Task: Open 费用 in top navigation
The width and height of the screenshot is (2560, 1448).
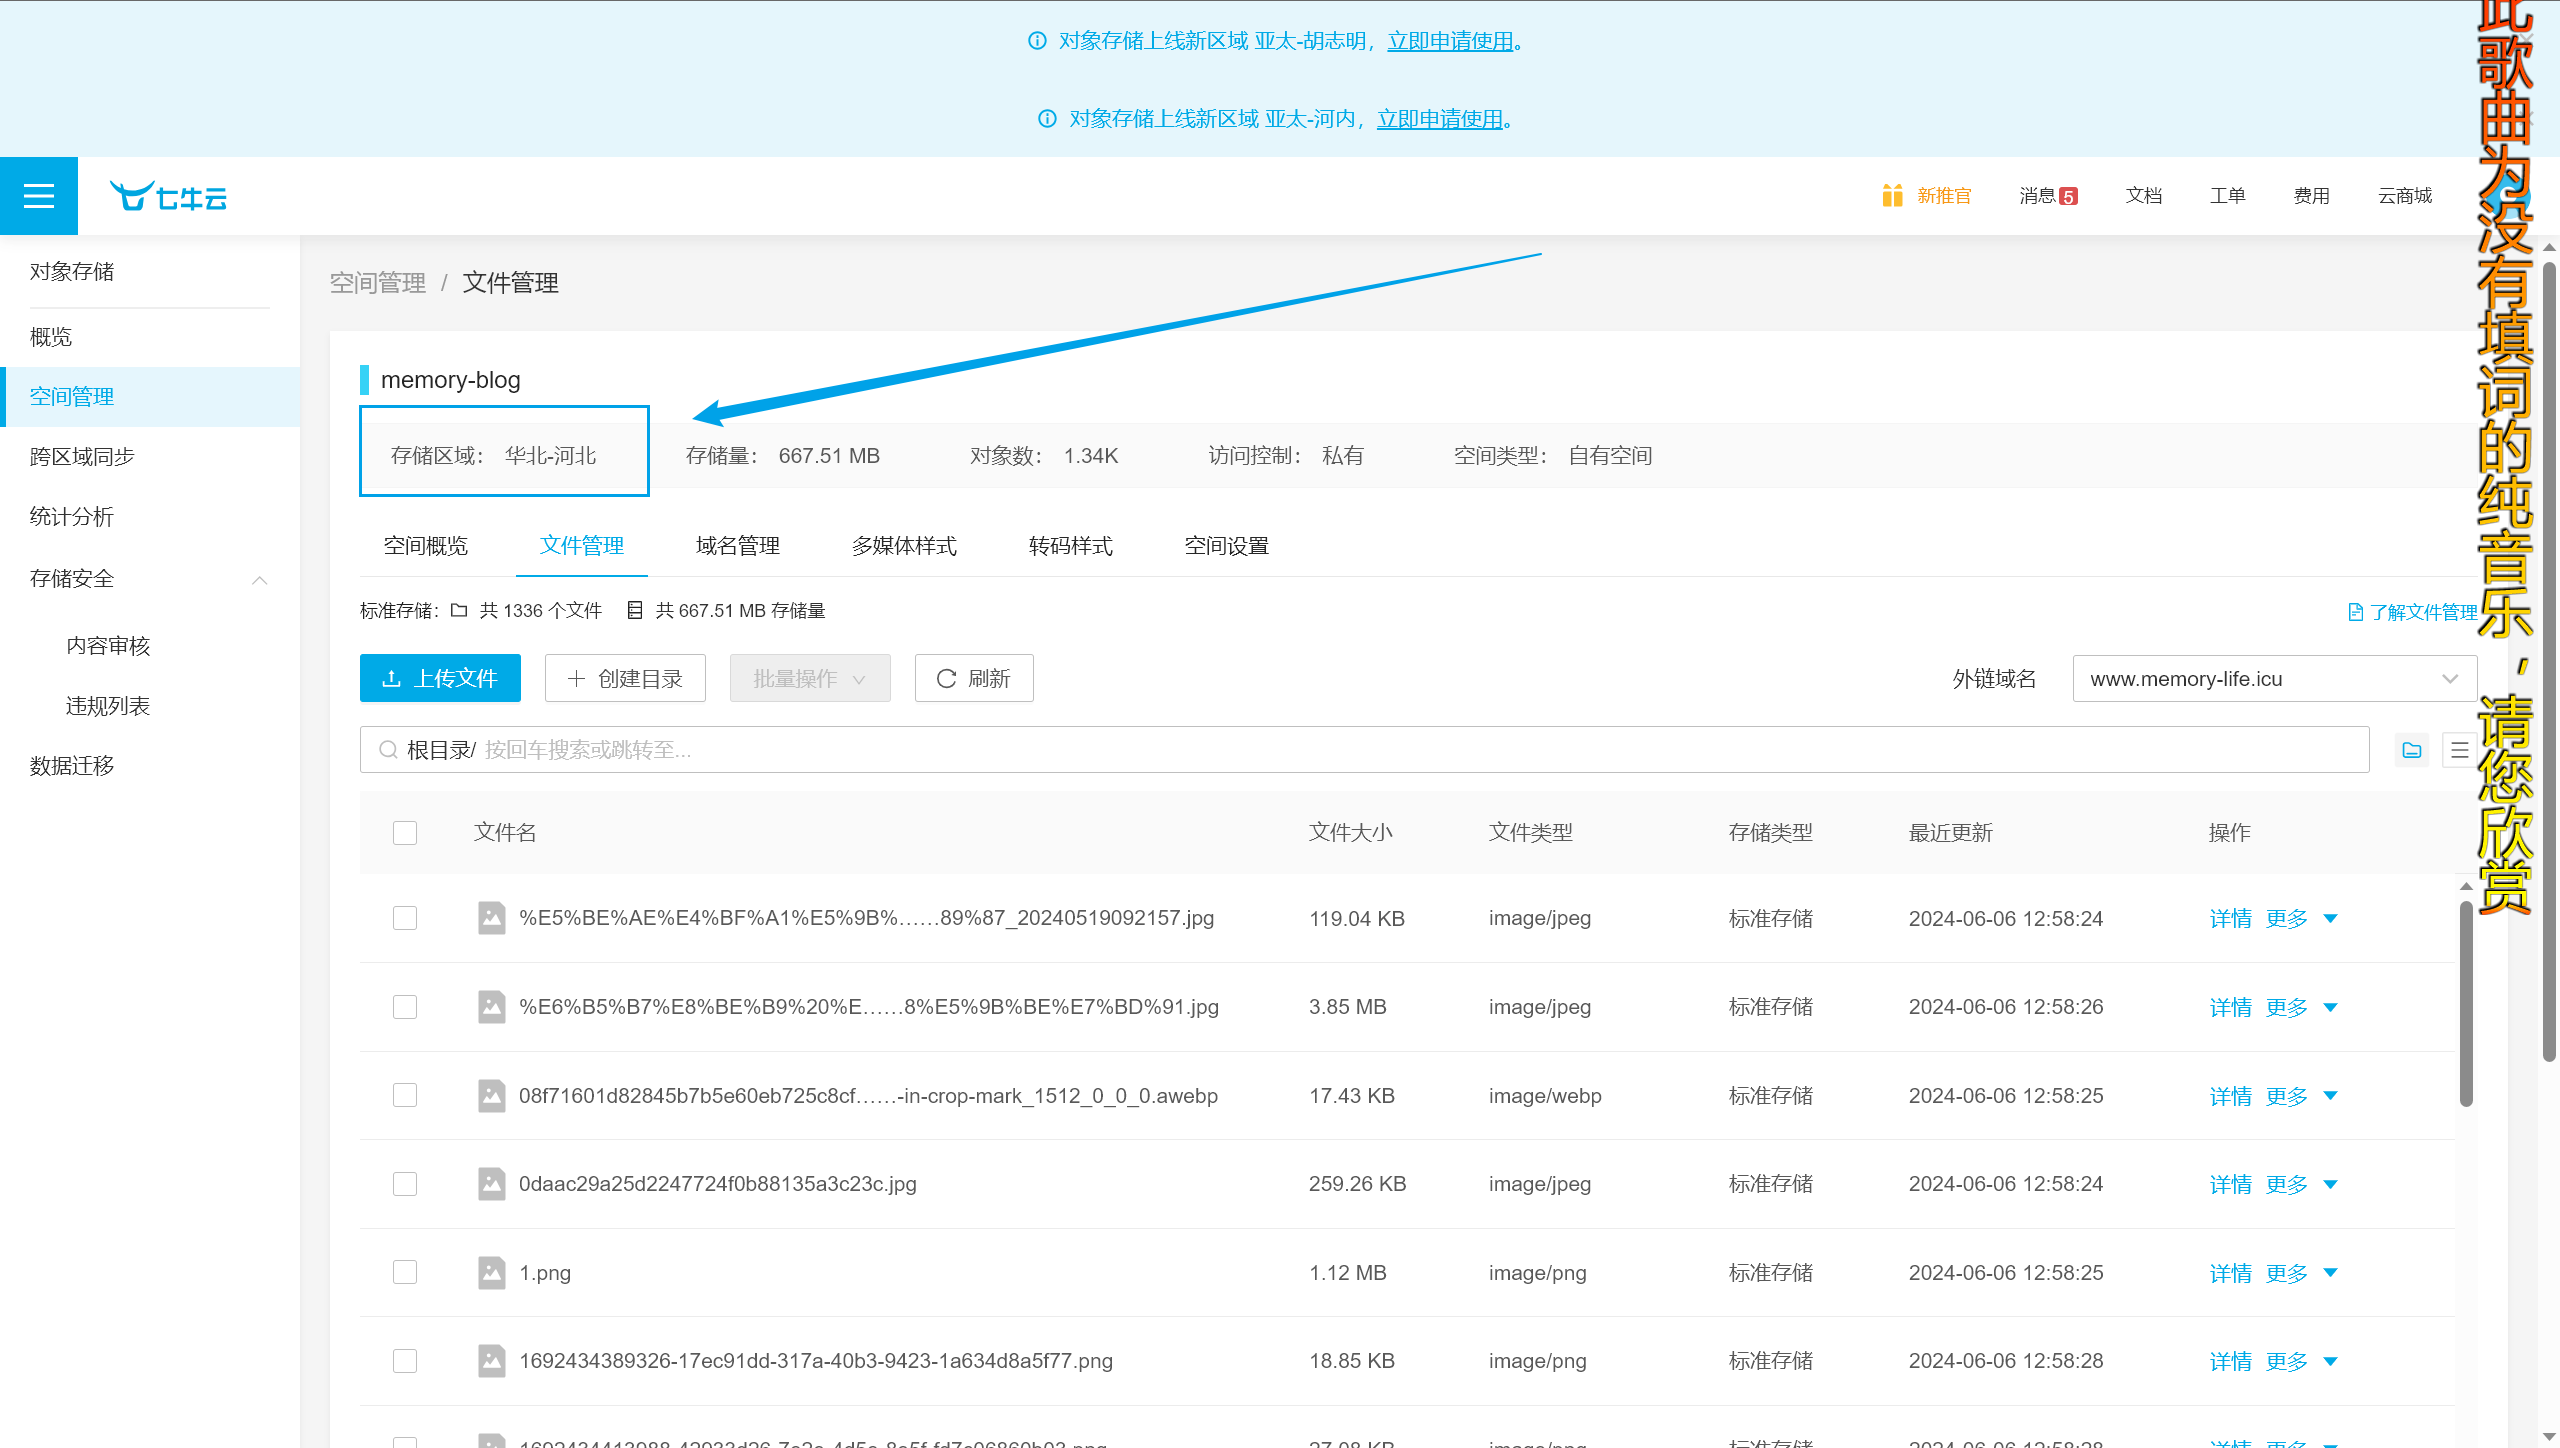Action: (2312, 196)
